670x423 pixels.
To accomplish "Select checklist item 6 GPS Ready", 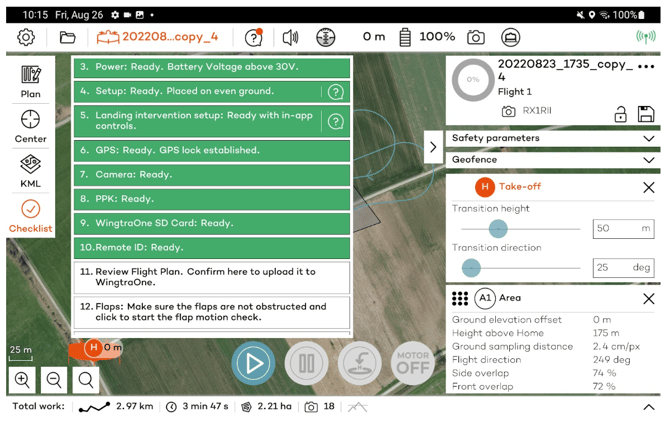I will point(212,150).
